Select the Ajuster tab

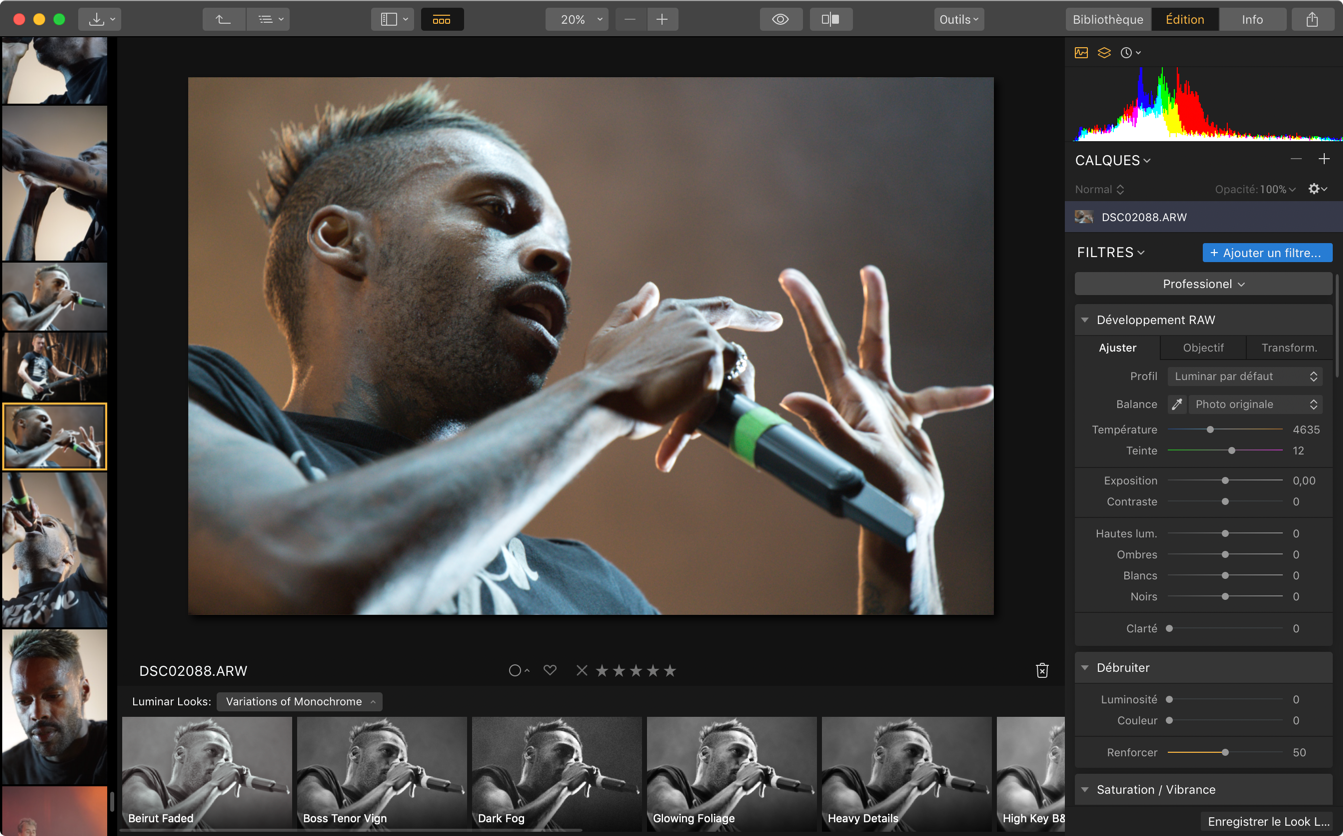[1117, 348]
